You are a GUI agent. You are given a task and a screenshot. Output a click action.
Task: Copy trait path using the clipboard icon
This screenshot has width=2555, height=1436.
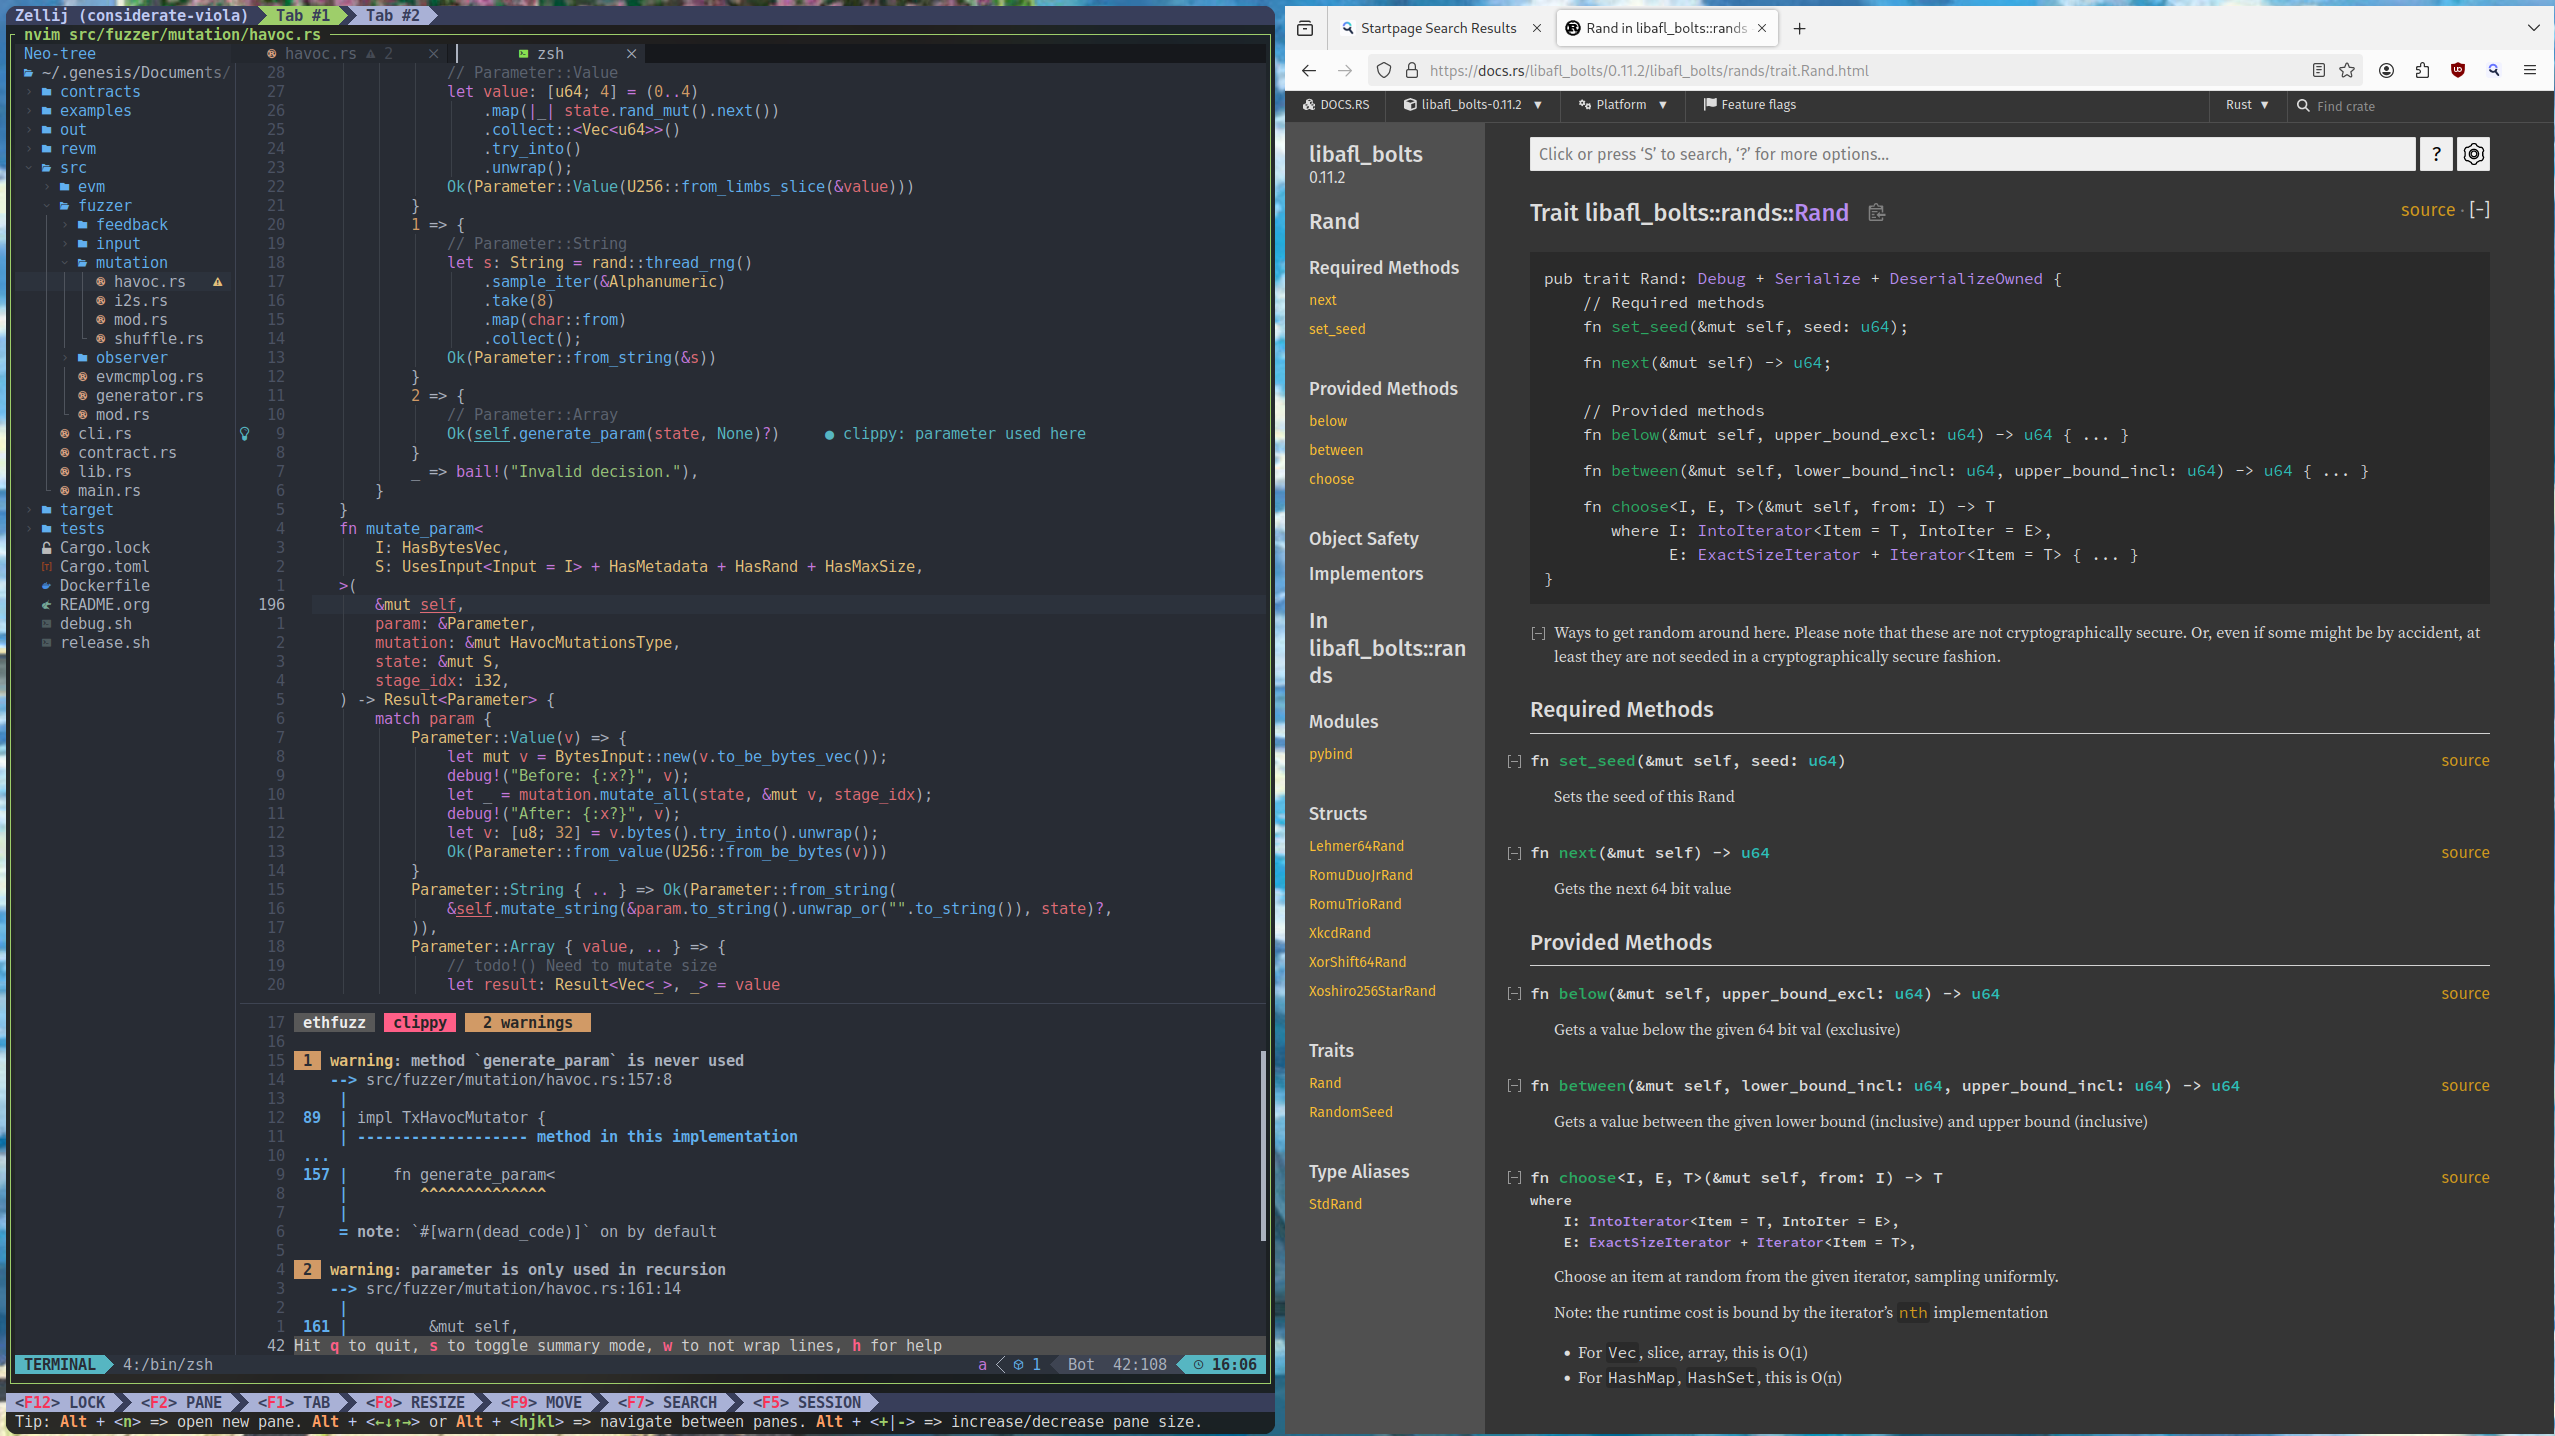tap(1876, 212)
